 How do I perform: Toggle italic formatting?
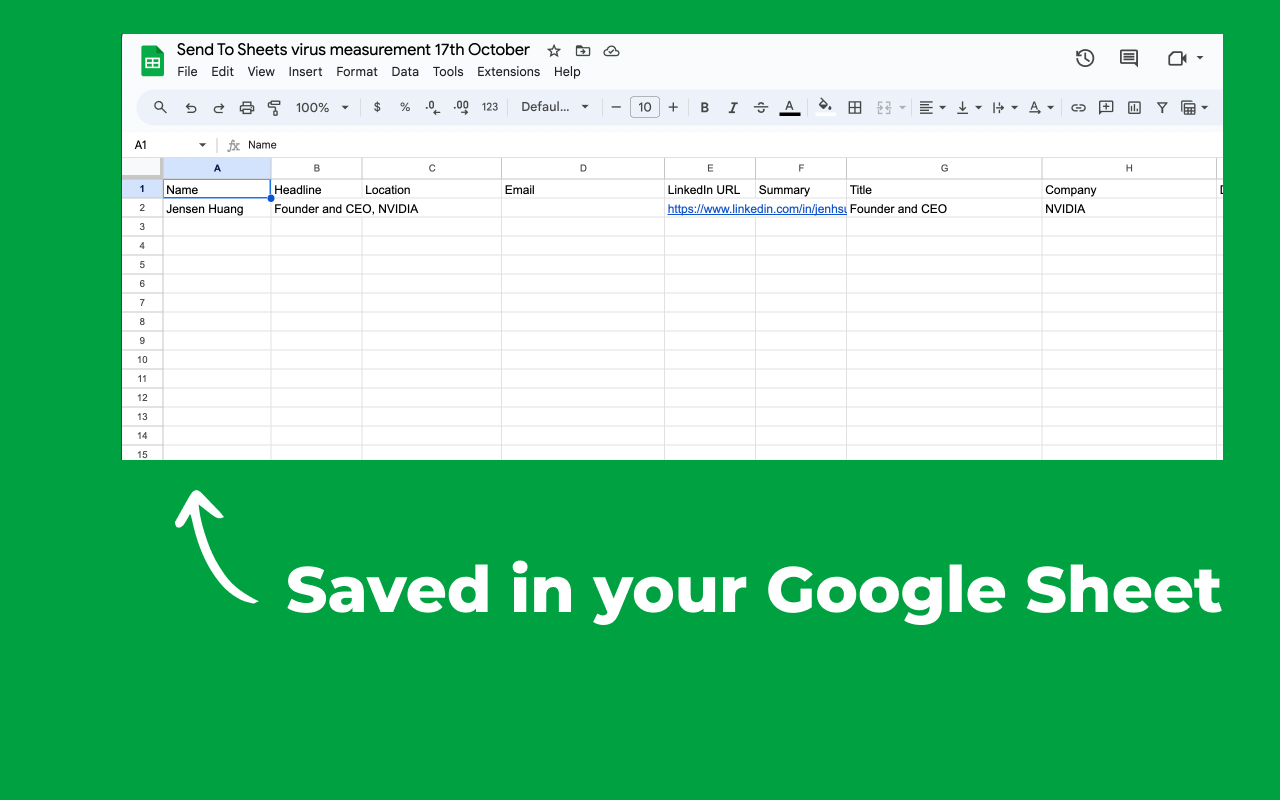pos(733,107)
